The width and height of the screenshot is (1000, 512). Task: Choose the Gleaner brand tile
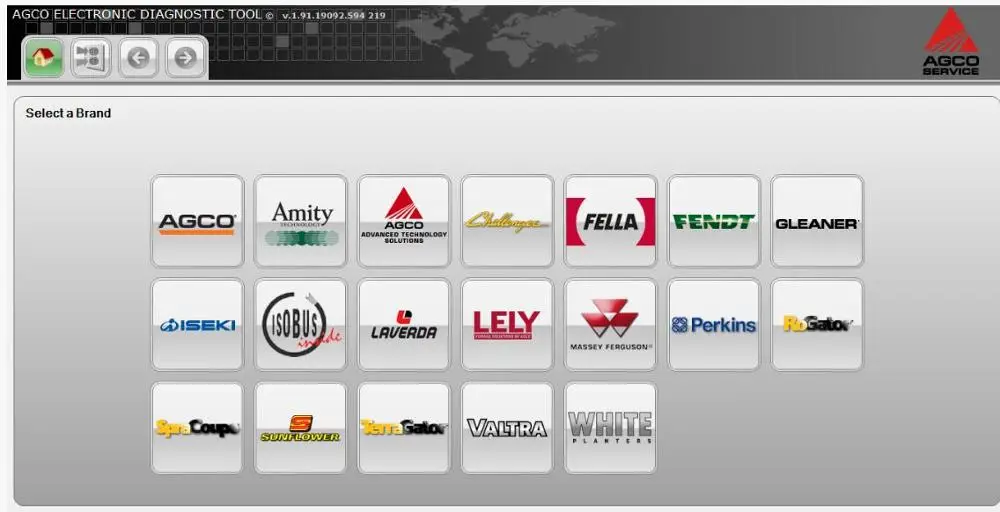tap(817, 221)
